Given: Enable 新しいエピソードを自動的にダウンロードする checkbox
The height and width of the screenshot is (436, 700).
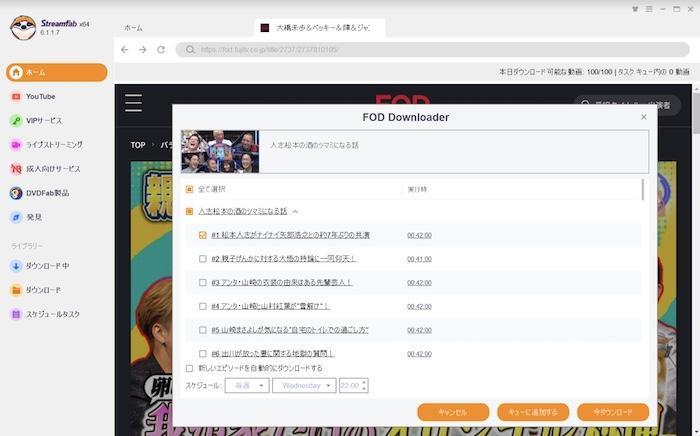Looking at the screenshot, I should coord(189,368).
